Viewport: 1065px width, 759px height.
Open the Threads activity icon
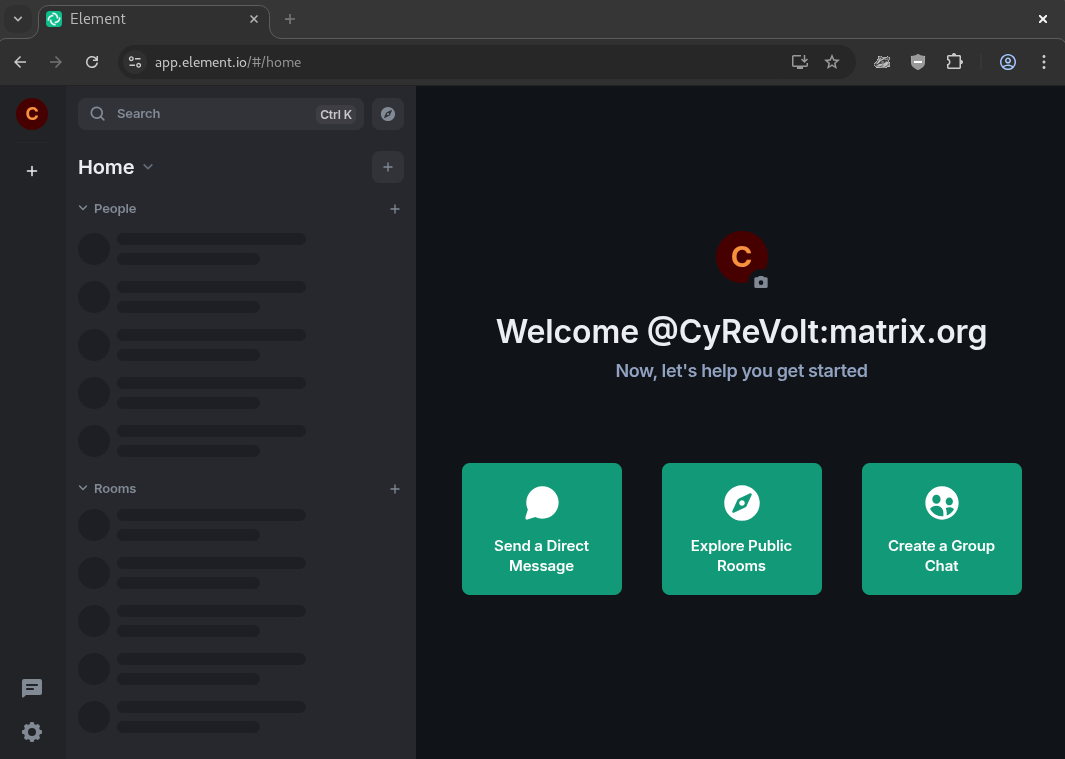[32, 688]
